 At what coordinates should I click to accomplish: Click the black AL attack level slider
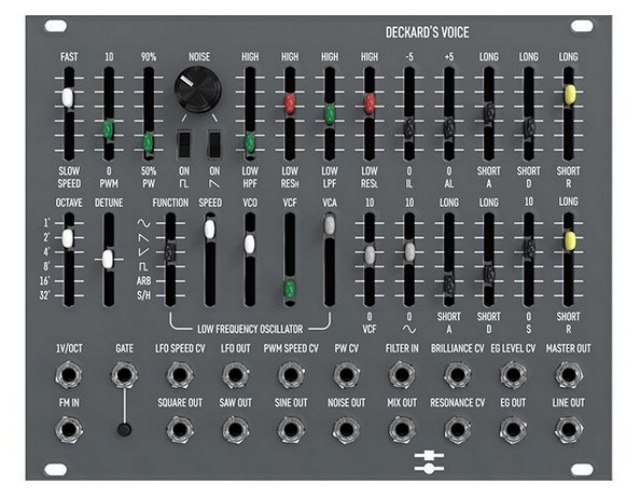point(449,128)
